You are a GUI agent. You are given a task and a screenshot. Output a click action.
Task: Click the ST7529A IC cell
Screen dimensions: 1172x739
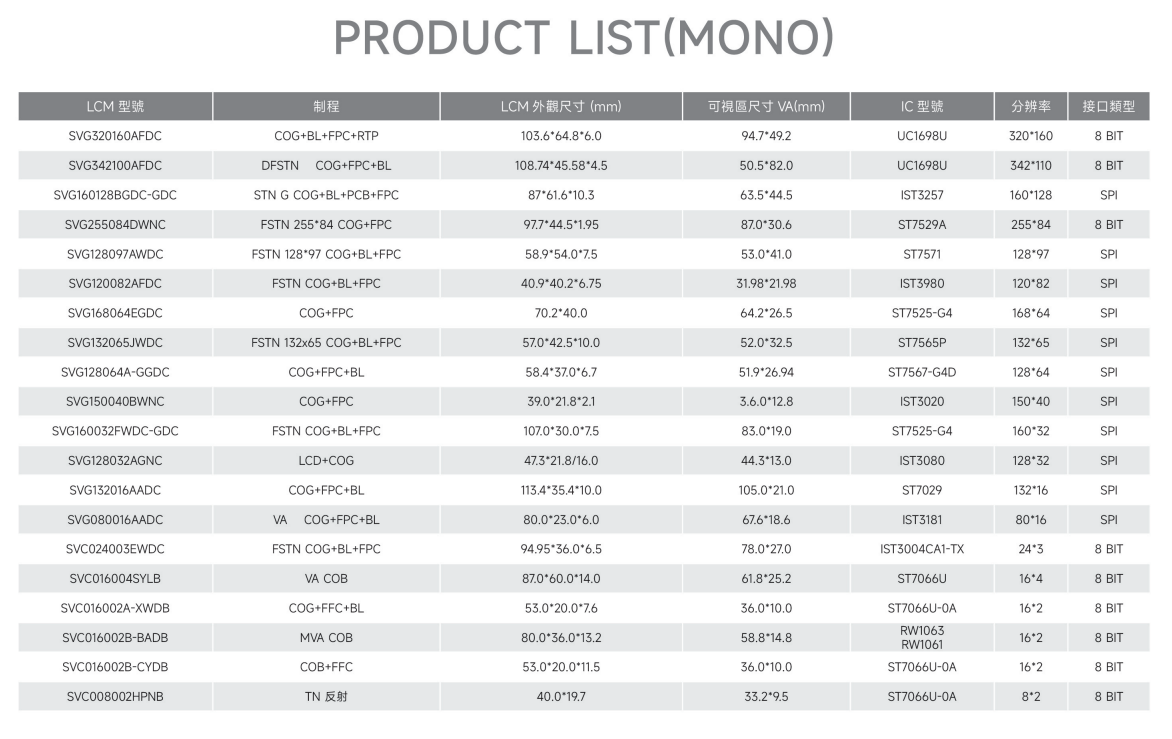(922, 224)
